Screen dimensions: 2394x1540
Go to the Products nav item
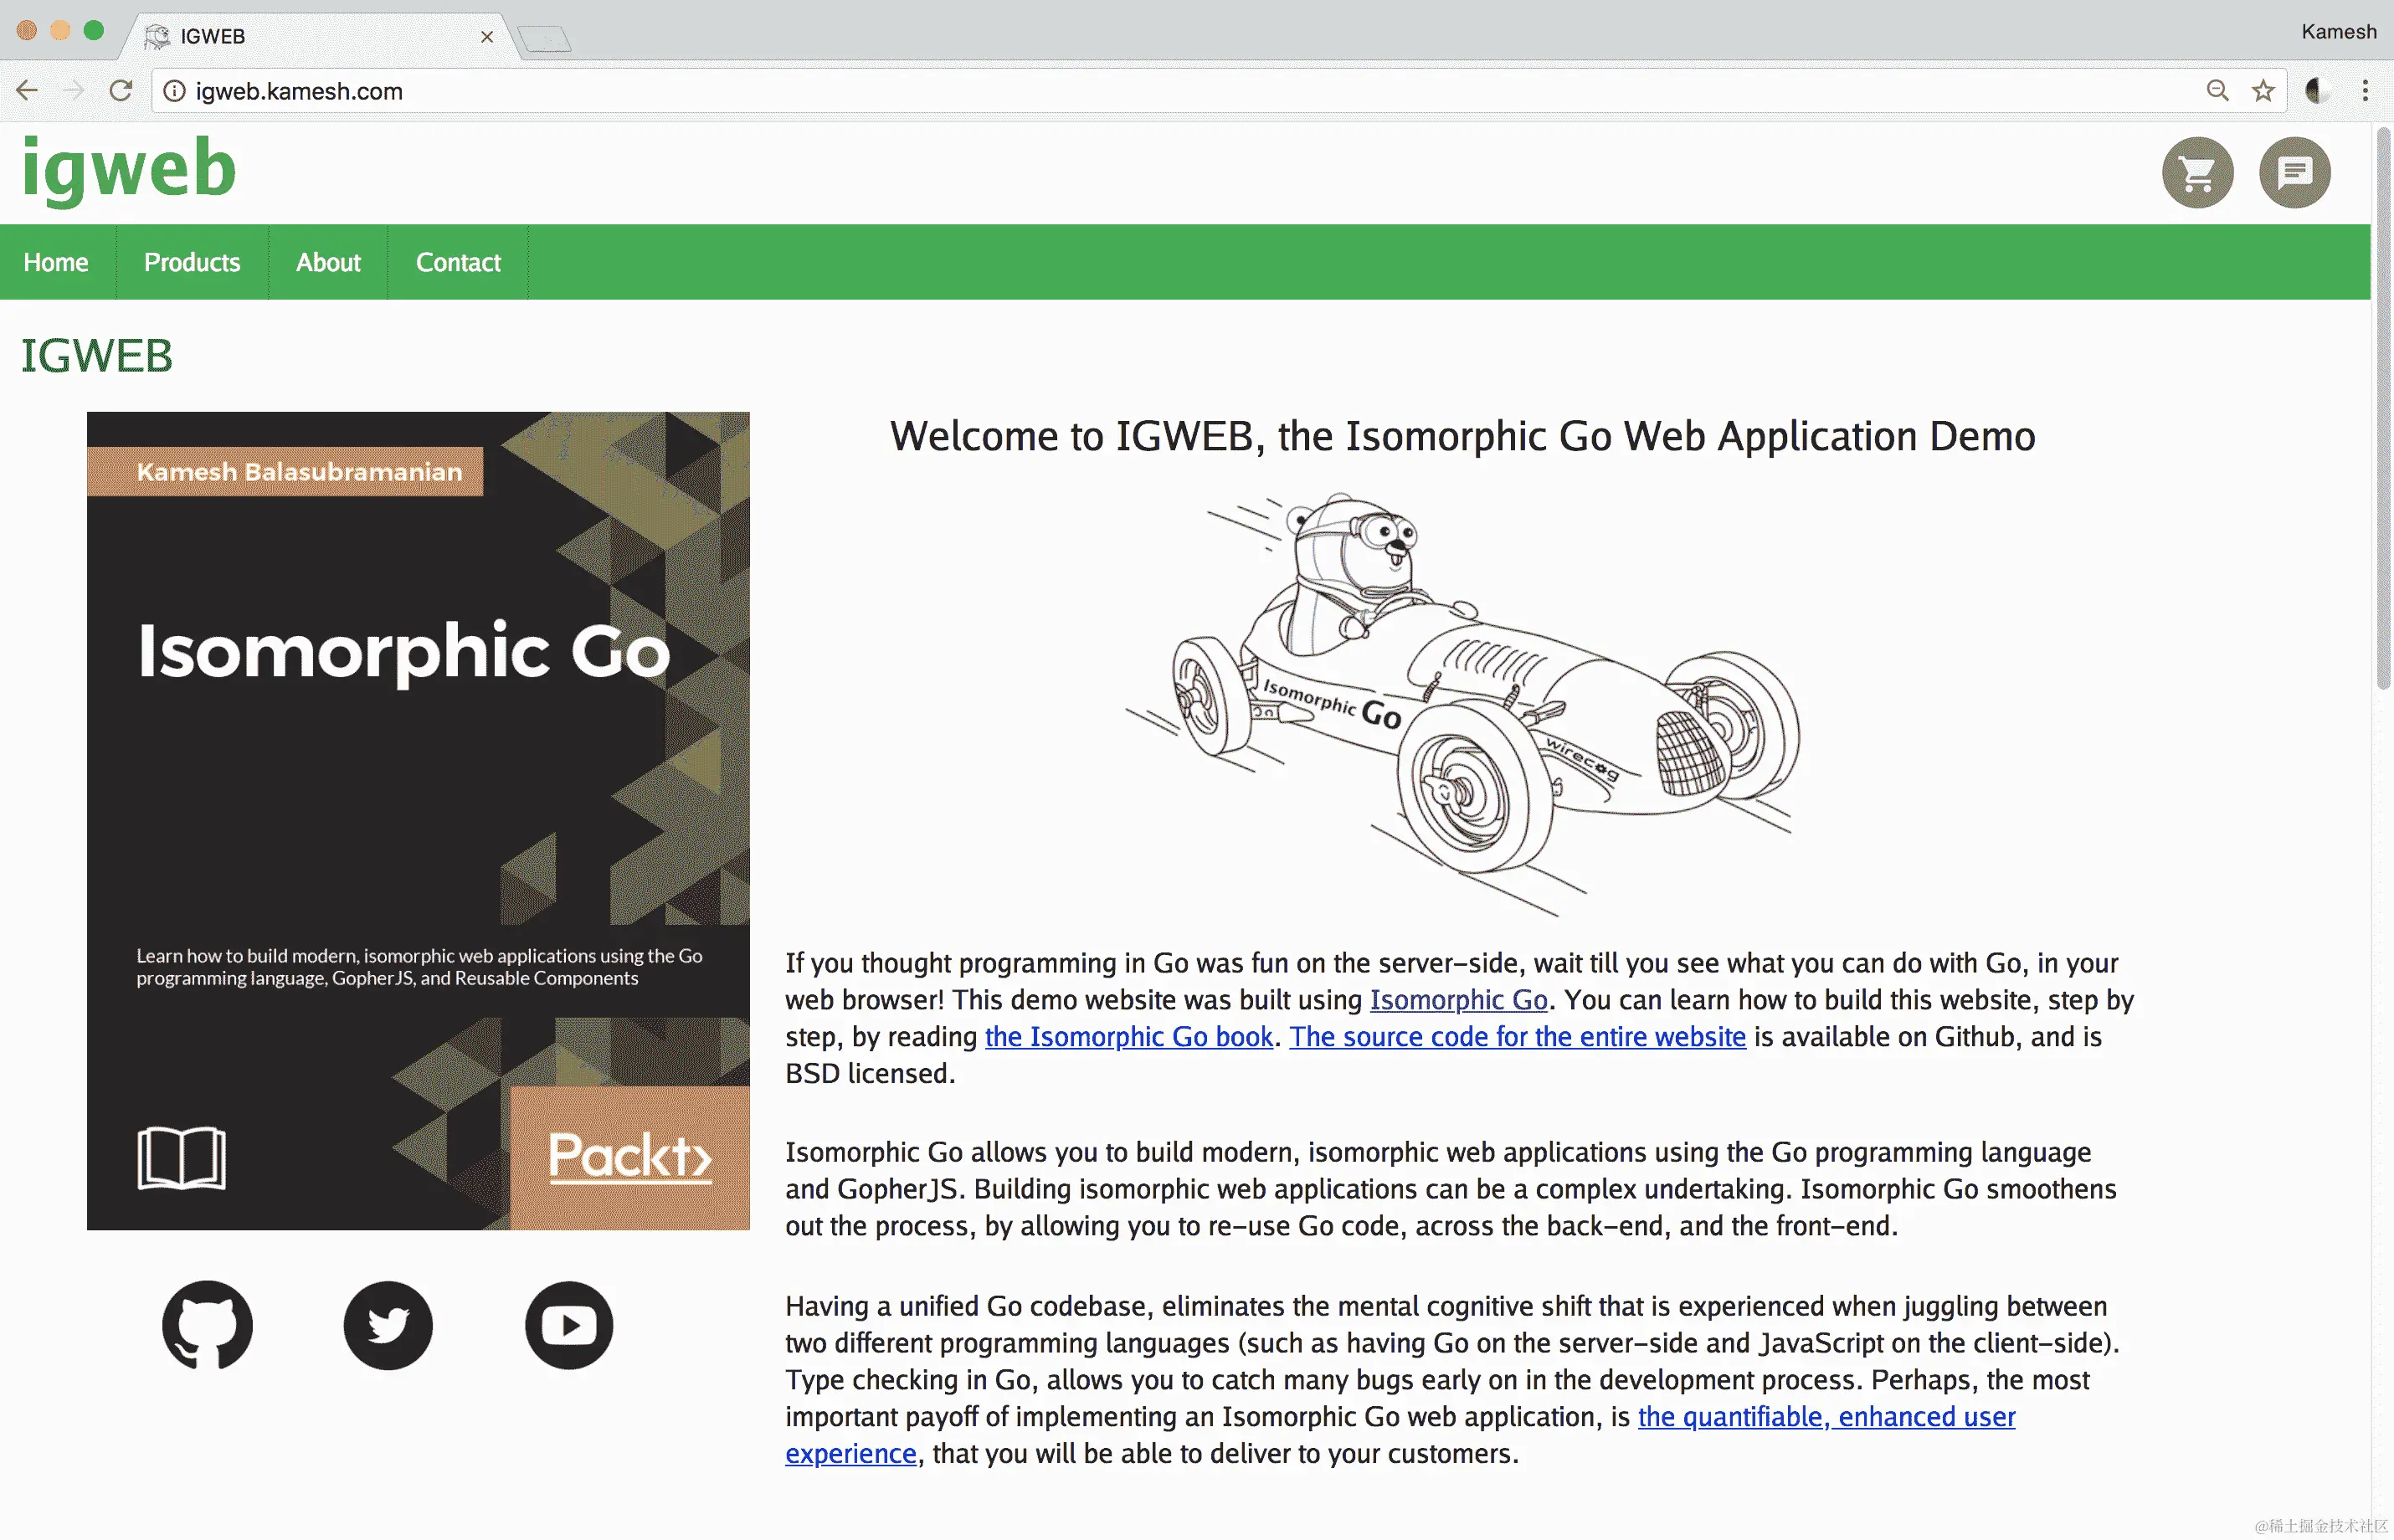[x=192, y=262]
